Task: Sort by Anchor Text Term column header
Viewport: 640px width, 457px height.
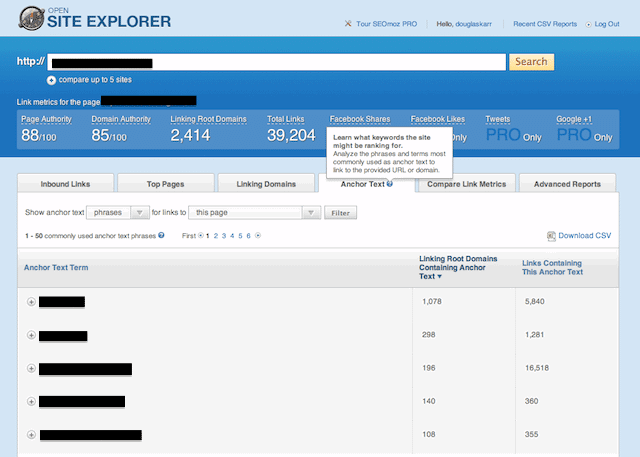Action: [x=56, y=268]
